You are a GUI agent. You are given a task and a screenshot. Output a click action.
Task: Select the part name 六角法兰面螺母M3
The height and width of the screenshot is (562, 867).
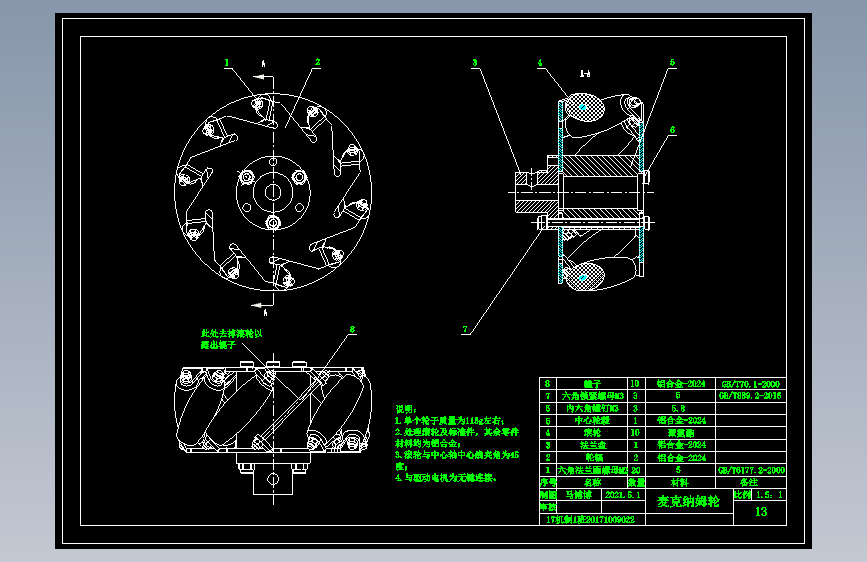pos(592,470)
